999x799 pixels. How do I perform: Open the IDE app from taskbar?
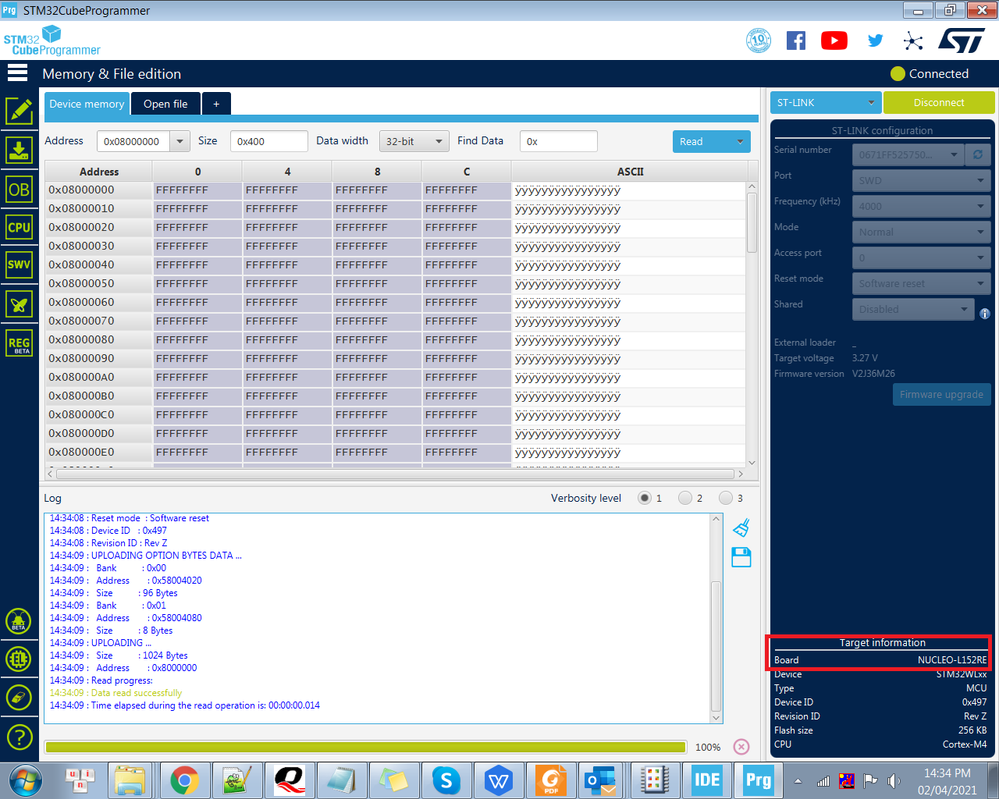click(707, 781)
